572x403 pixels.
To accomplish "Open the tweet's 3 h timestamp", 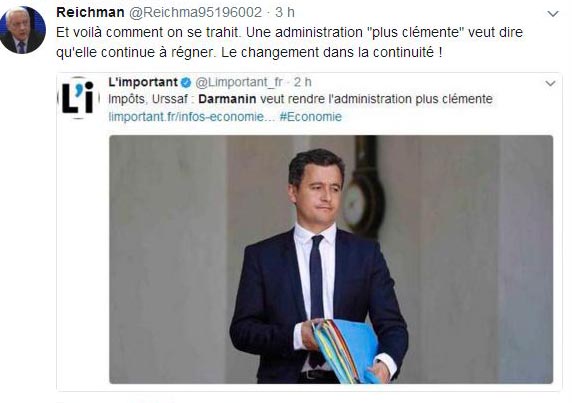I will (285, 12).
